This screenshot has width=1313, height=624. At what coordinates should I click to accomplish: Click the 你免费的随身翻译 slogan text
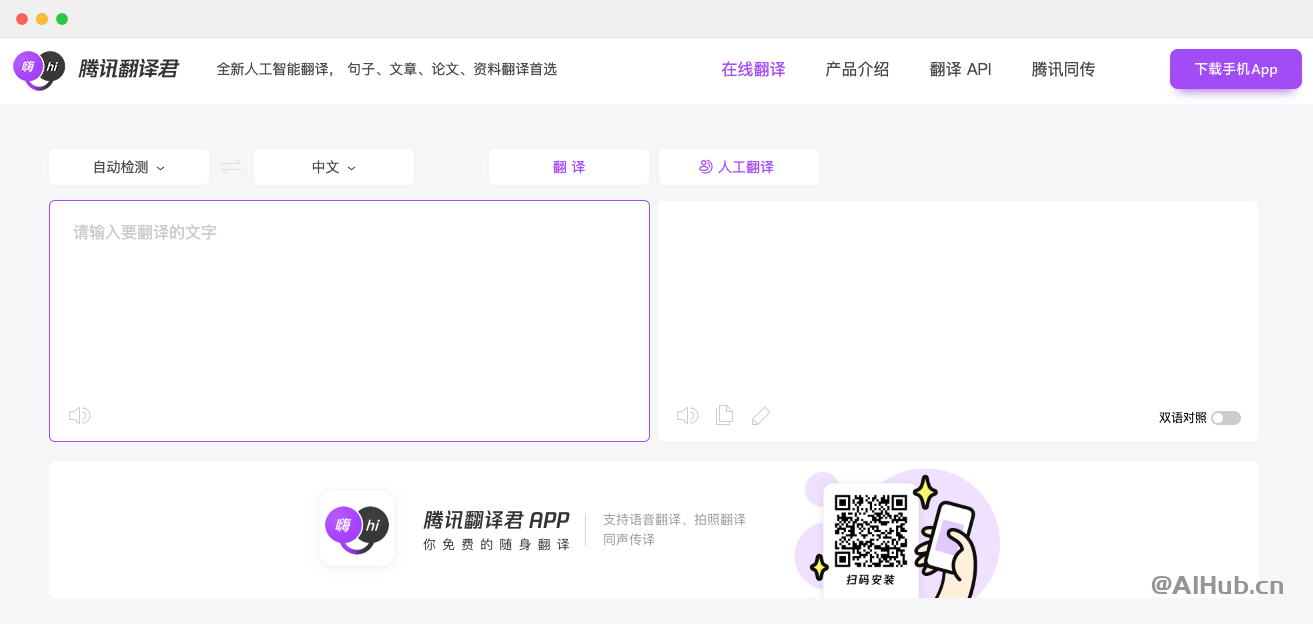click(x=497, y=544)
